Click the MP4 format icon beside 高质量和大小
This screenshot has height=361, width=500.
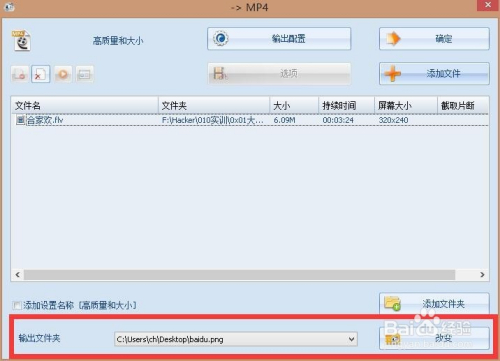(21, 41)
